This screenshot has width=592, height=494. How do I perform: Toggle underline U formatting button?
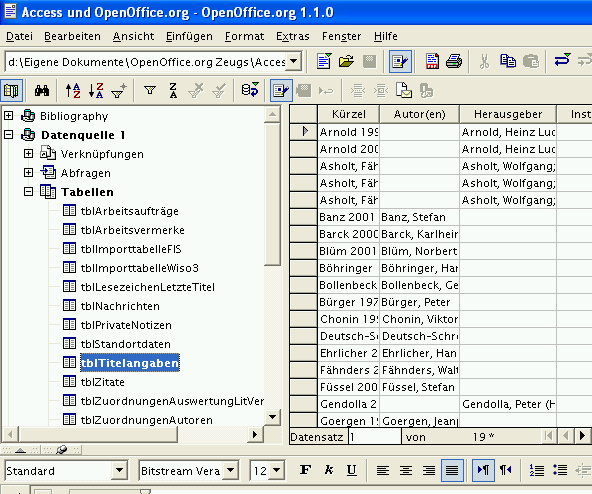click(x=352, y=470)
